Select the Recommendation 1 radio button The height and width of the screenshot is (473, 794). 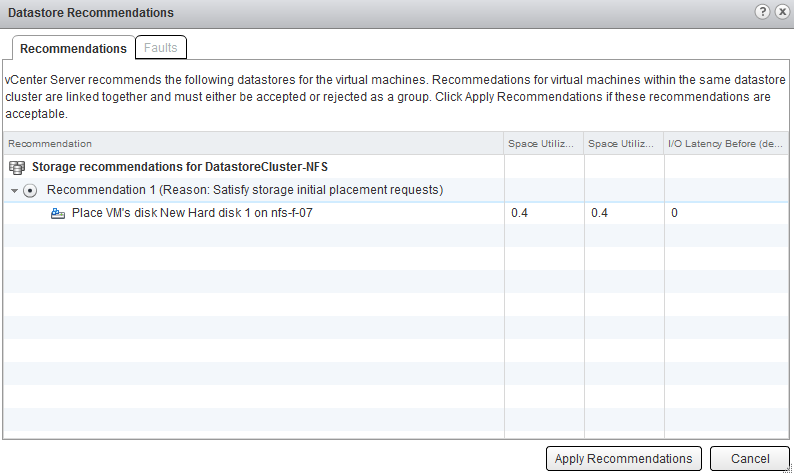[x=31, y=190]
